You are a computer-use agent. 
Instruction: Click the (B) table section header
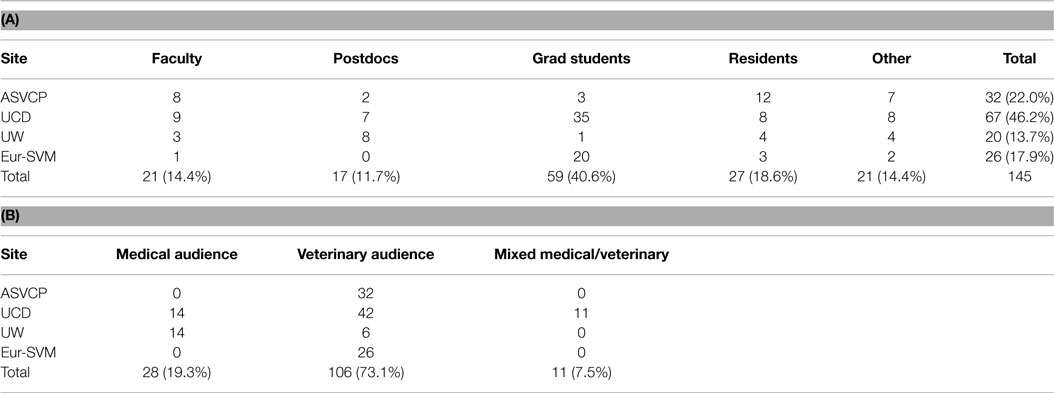click(527, 216)
